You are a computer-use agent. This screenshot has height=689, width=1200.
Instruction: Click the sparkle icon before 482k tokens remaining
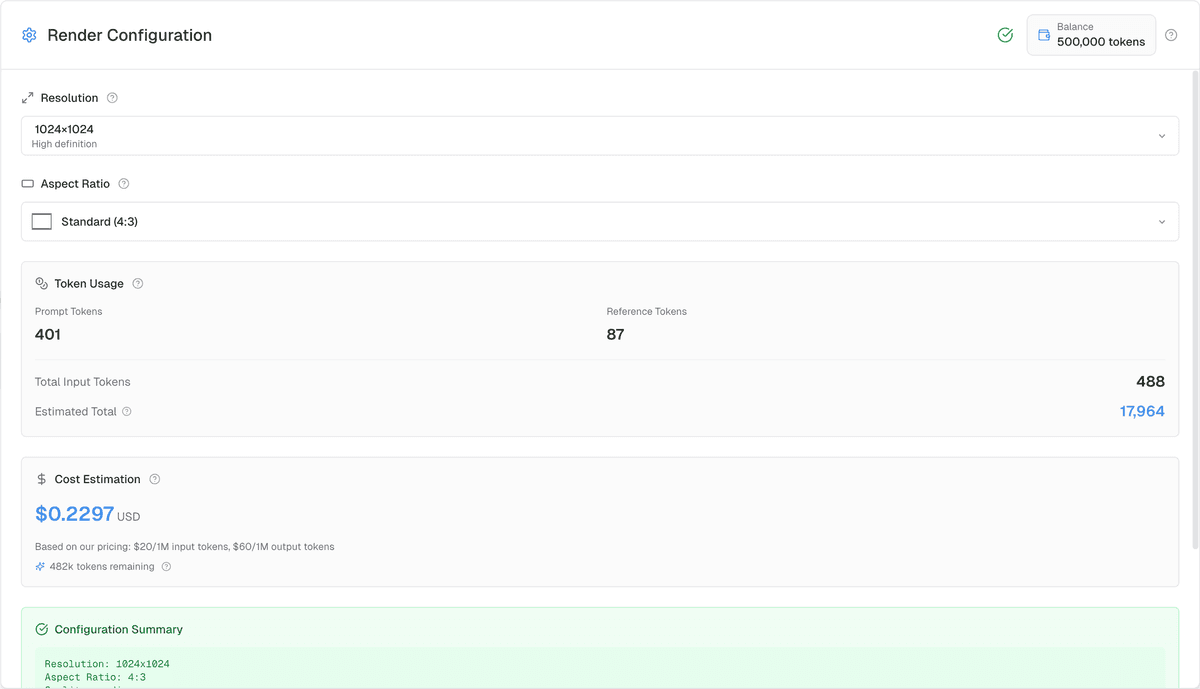(41, 566)
